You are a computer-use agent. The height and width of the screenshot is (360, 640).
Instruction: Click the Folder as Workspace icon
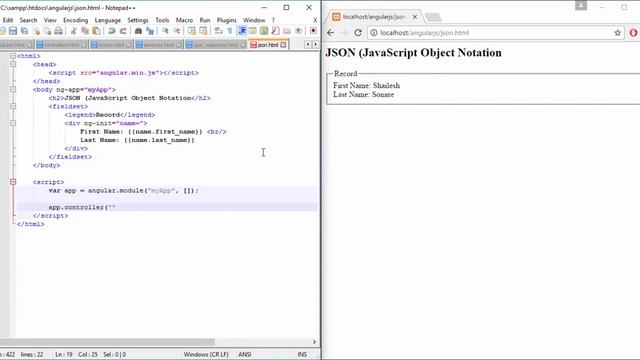coord(287,31)
